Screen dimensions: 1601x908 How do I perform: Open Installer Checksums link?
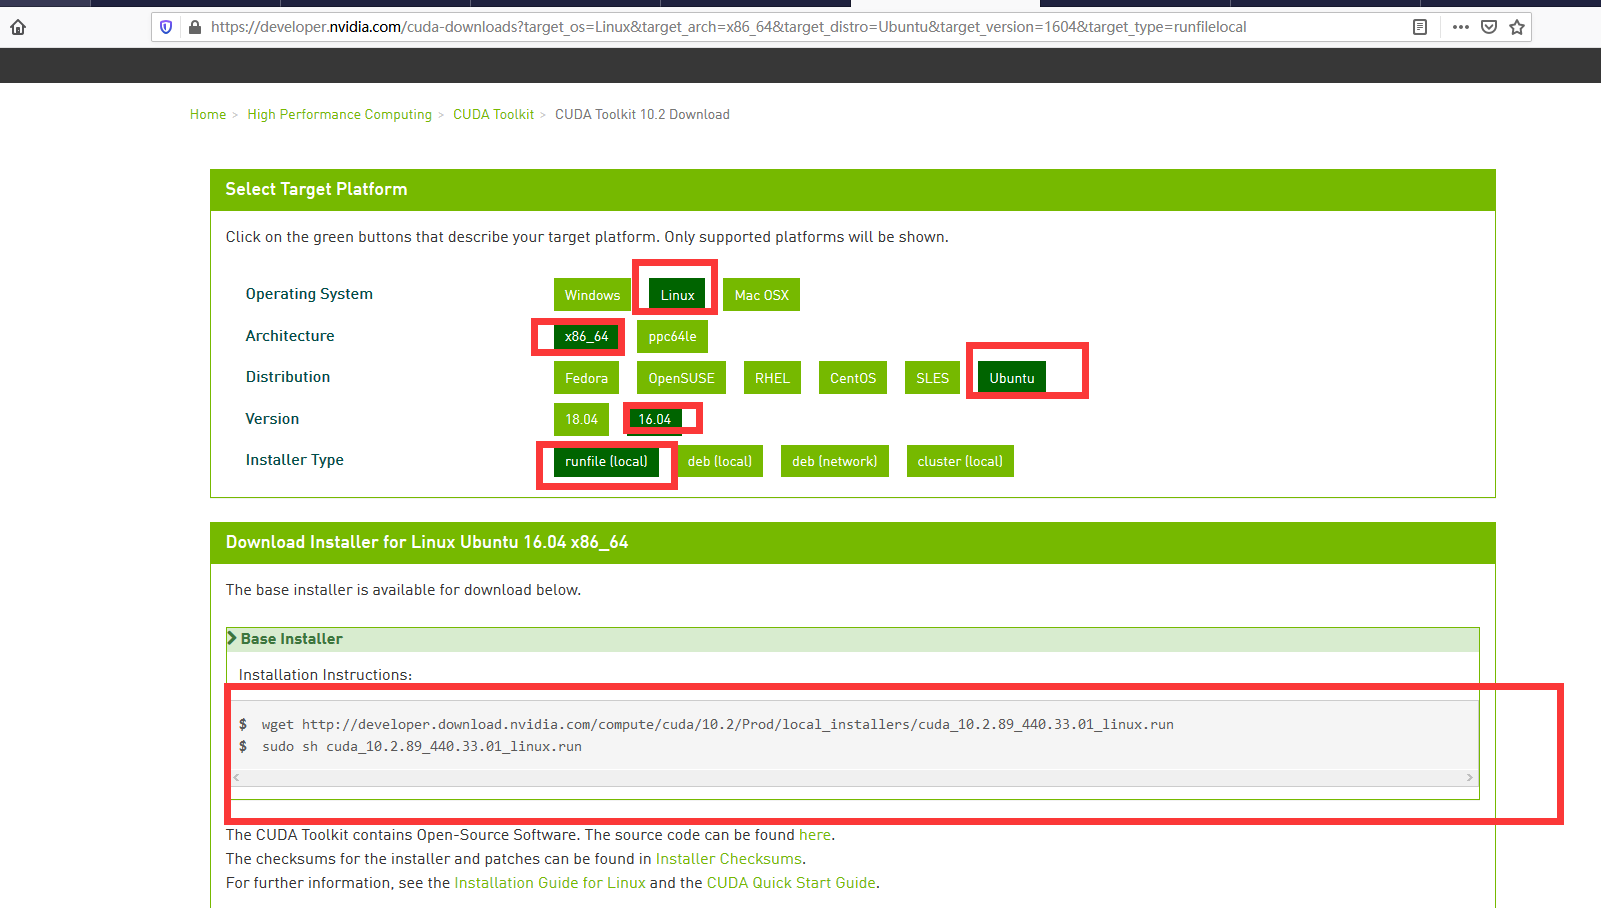728,859
